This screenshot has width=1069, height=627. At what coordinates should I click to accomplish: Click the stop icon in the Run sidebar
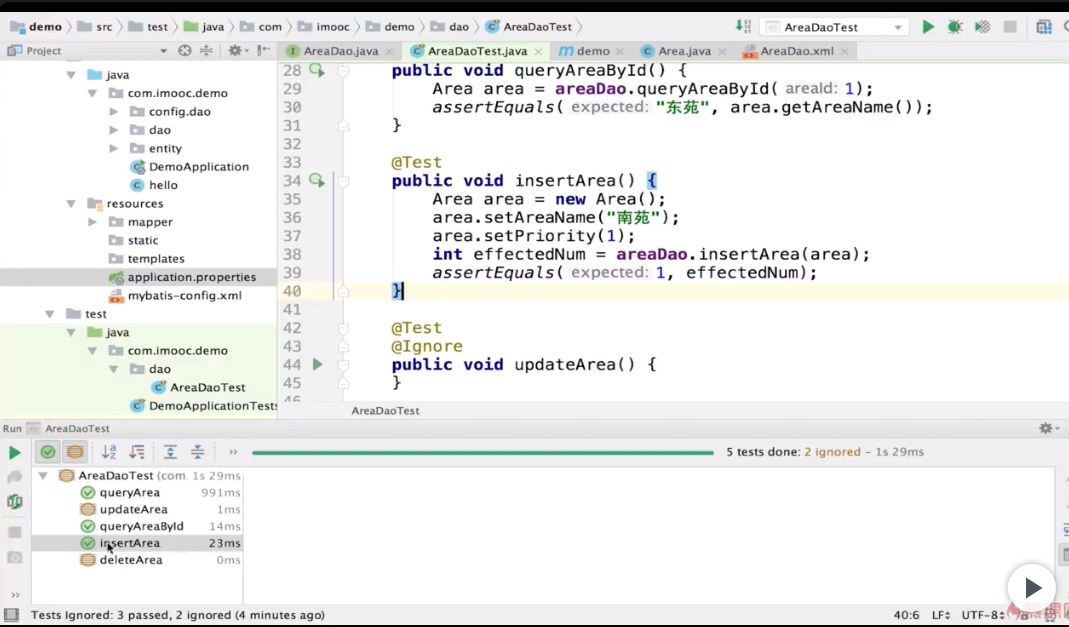14,532
